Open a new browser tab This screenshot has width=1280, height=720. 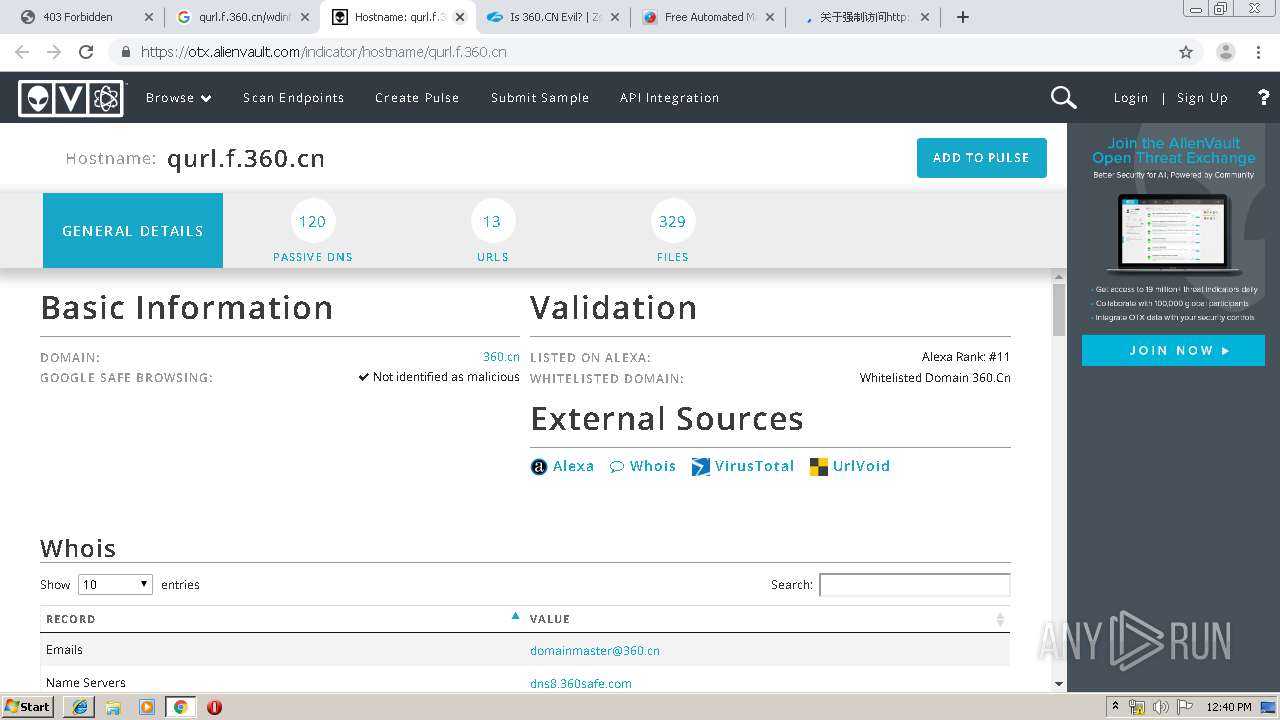click(963, 17)
